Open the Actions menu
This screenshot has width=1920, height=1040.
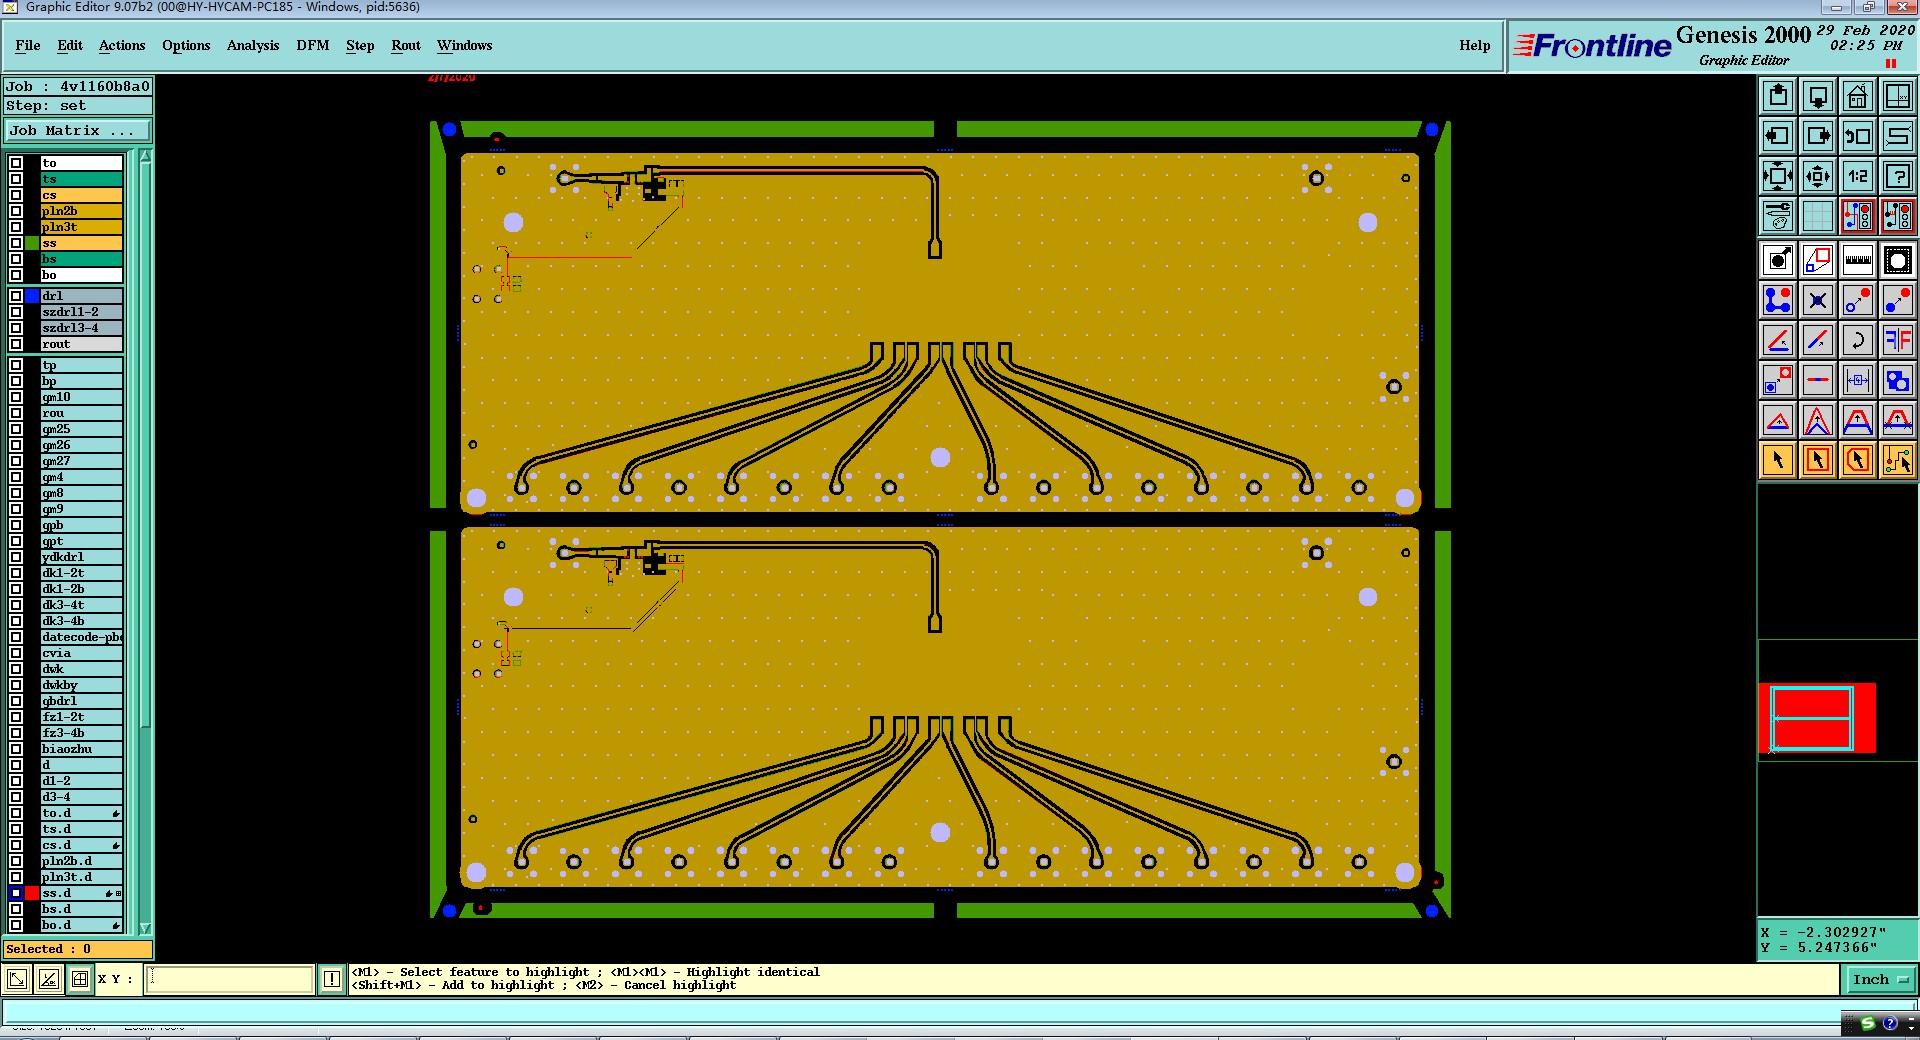(122, 45)
